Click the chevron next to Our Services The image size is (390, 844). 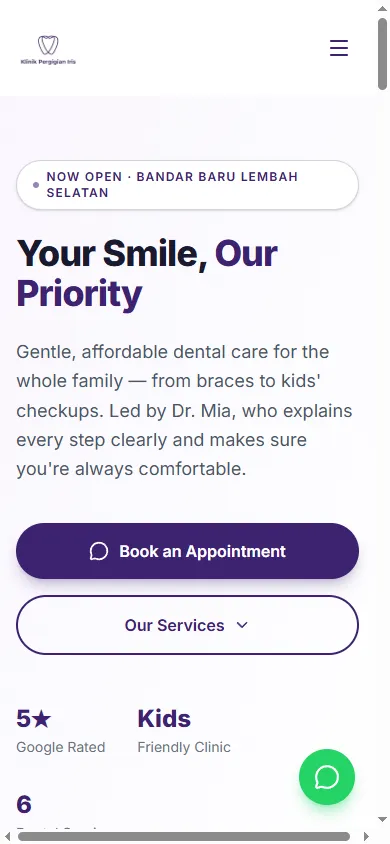tap(242, 625)
